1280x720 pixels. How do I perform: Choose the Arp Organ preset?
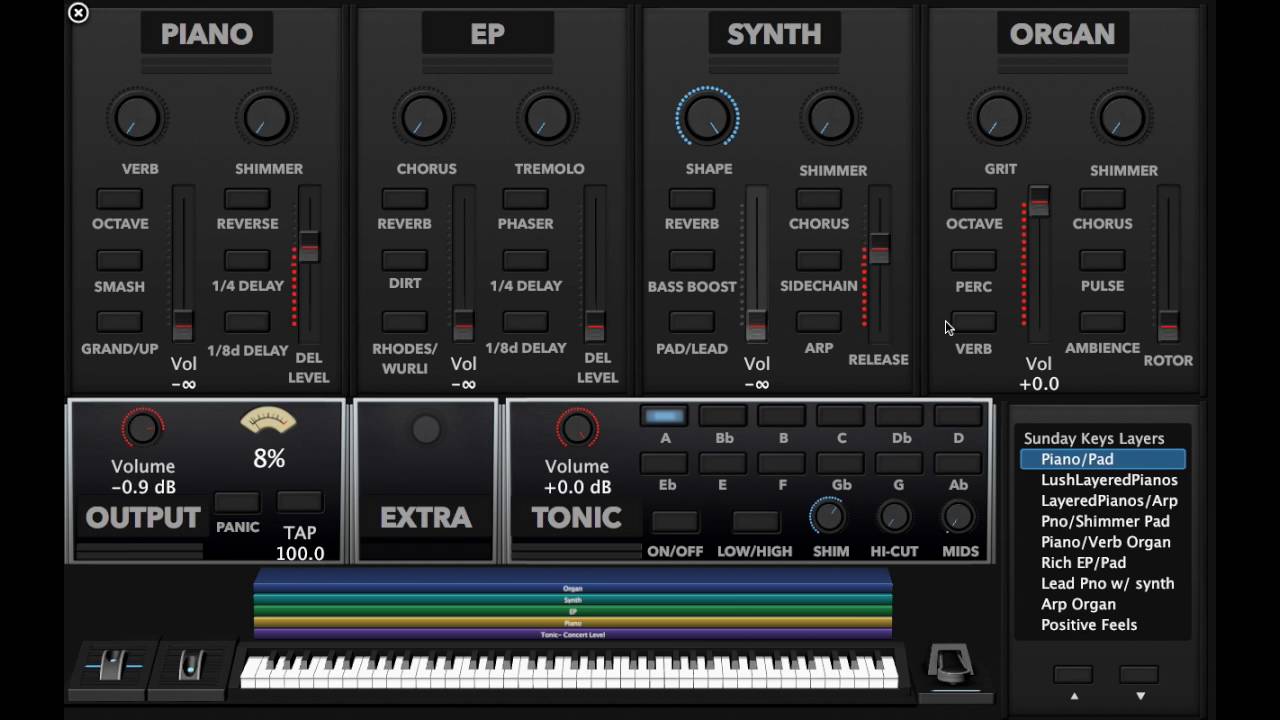coord(1078,604)
